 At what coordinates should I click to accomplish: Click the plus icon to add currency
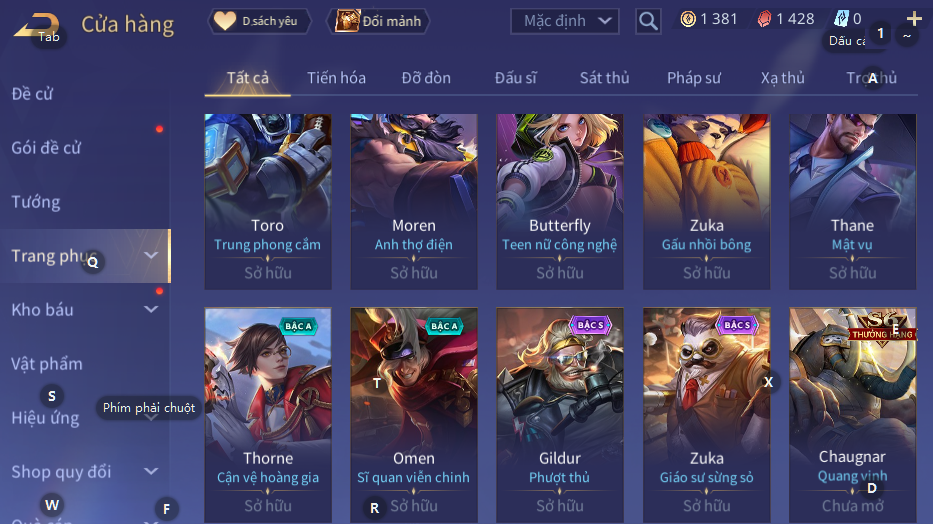point(914,19)
